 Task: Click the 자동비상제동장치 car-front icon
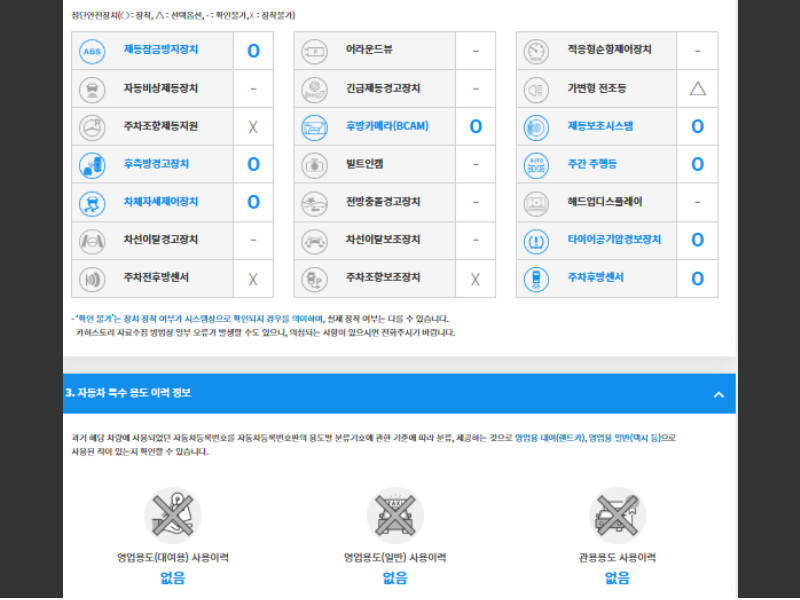92,89
